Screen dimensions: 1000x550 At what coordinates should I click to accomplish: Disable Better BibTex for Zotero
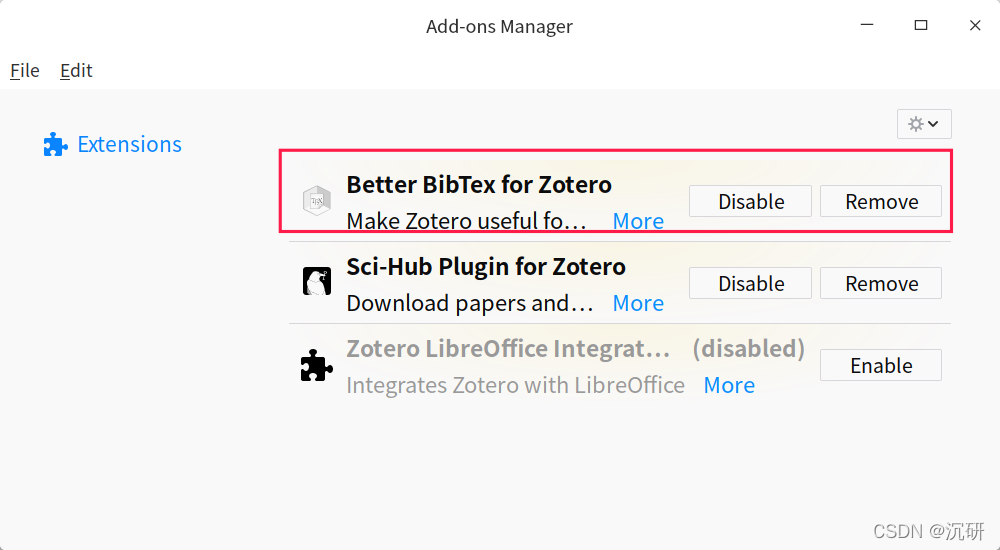(751, 201)
